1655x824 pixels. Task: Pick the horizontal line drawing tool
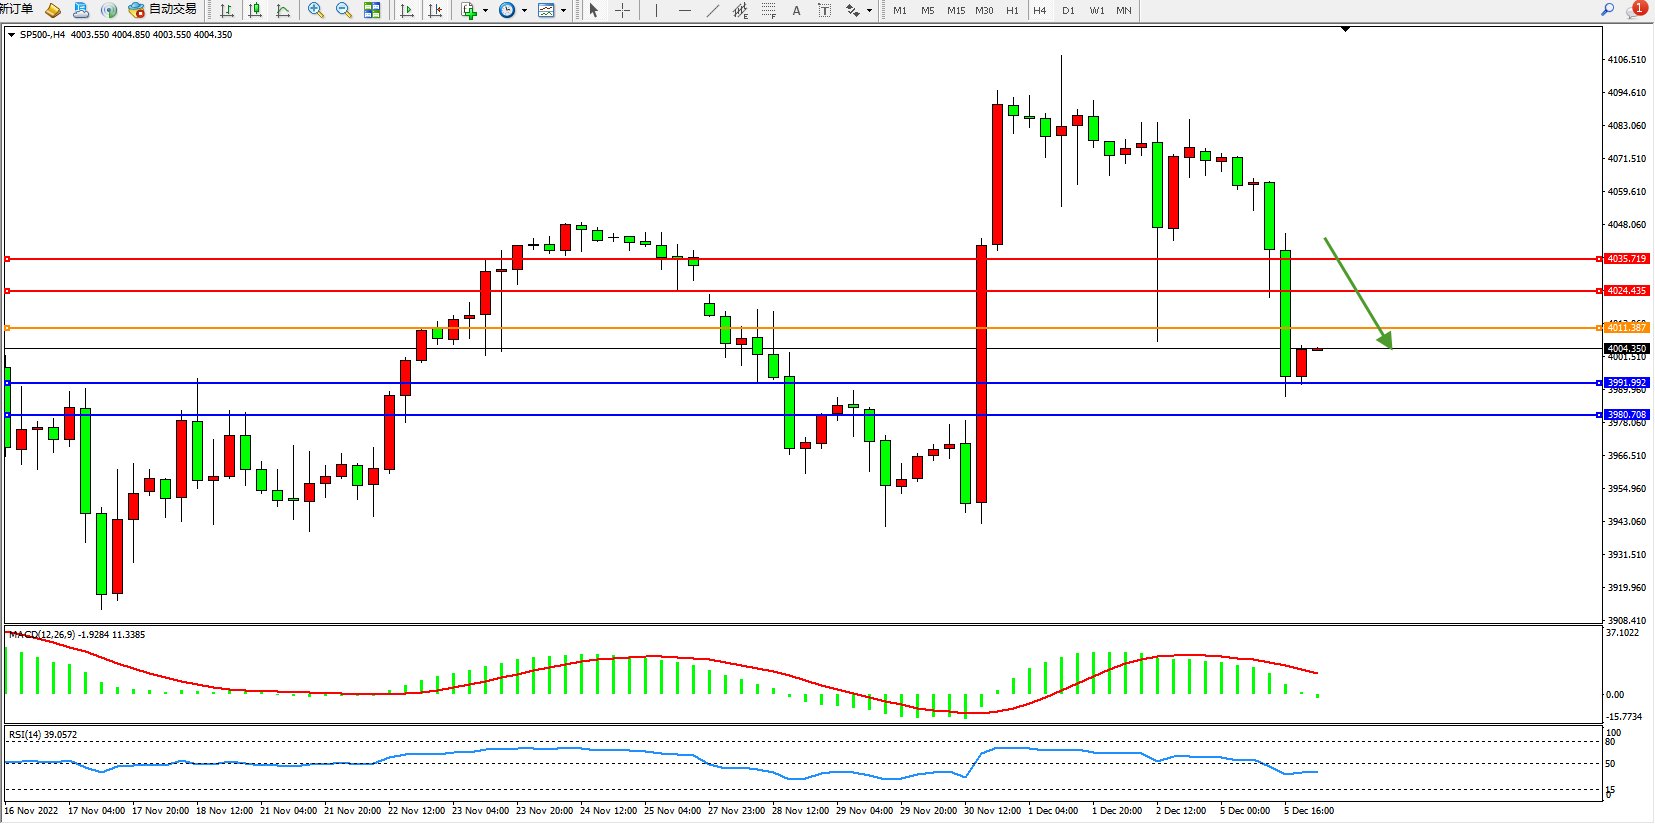coord(684,10)
